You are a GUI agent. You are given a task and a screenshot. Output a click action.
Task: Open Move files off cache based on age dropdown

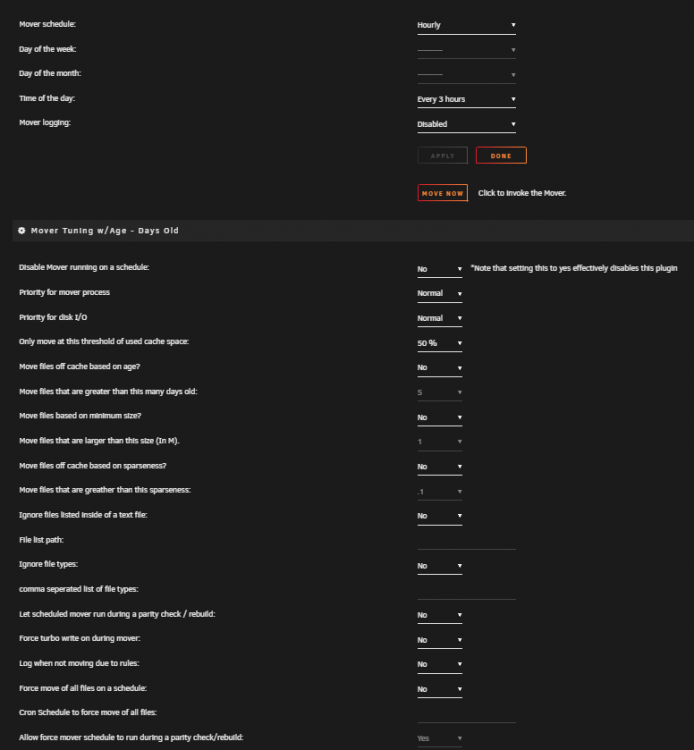(x=440, y=368)
